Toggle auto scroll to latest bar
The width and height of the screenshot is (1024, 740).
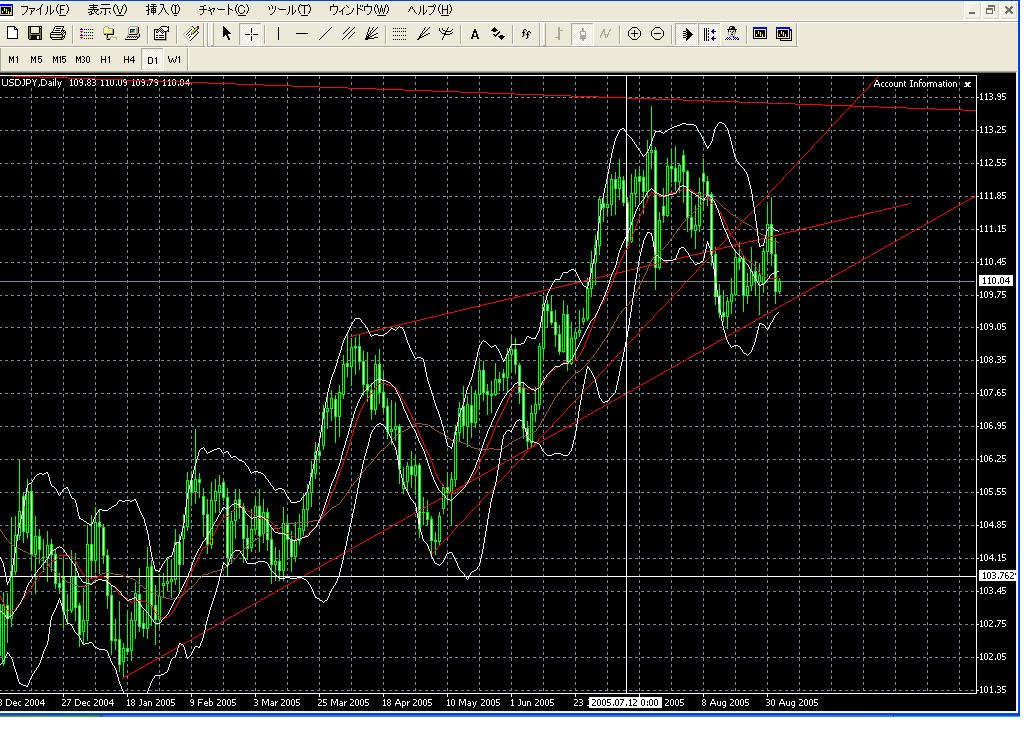pos(687,34)
